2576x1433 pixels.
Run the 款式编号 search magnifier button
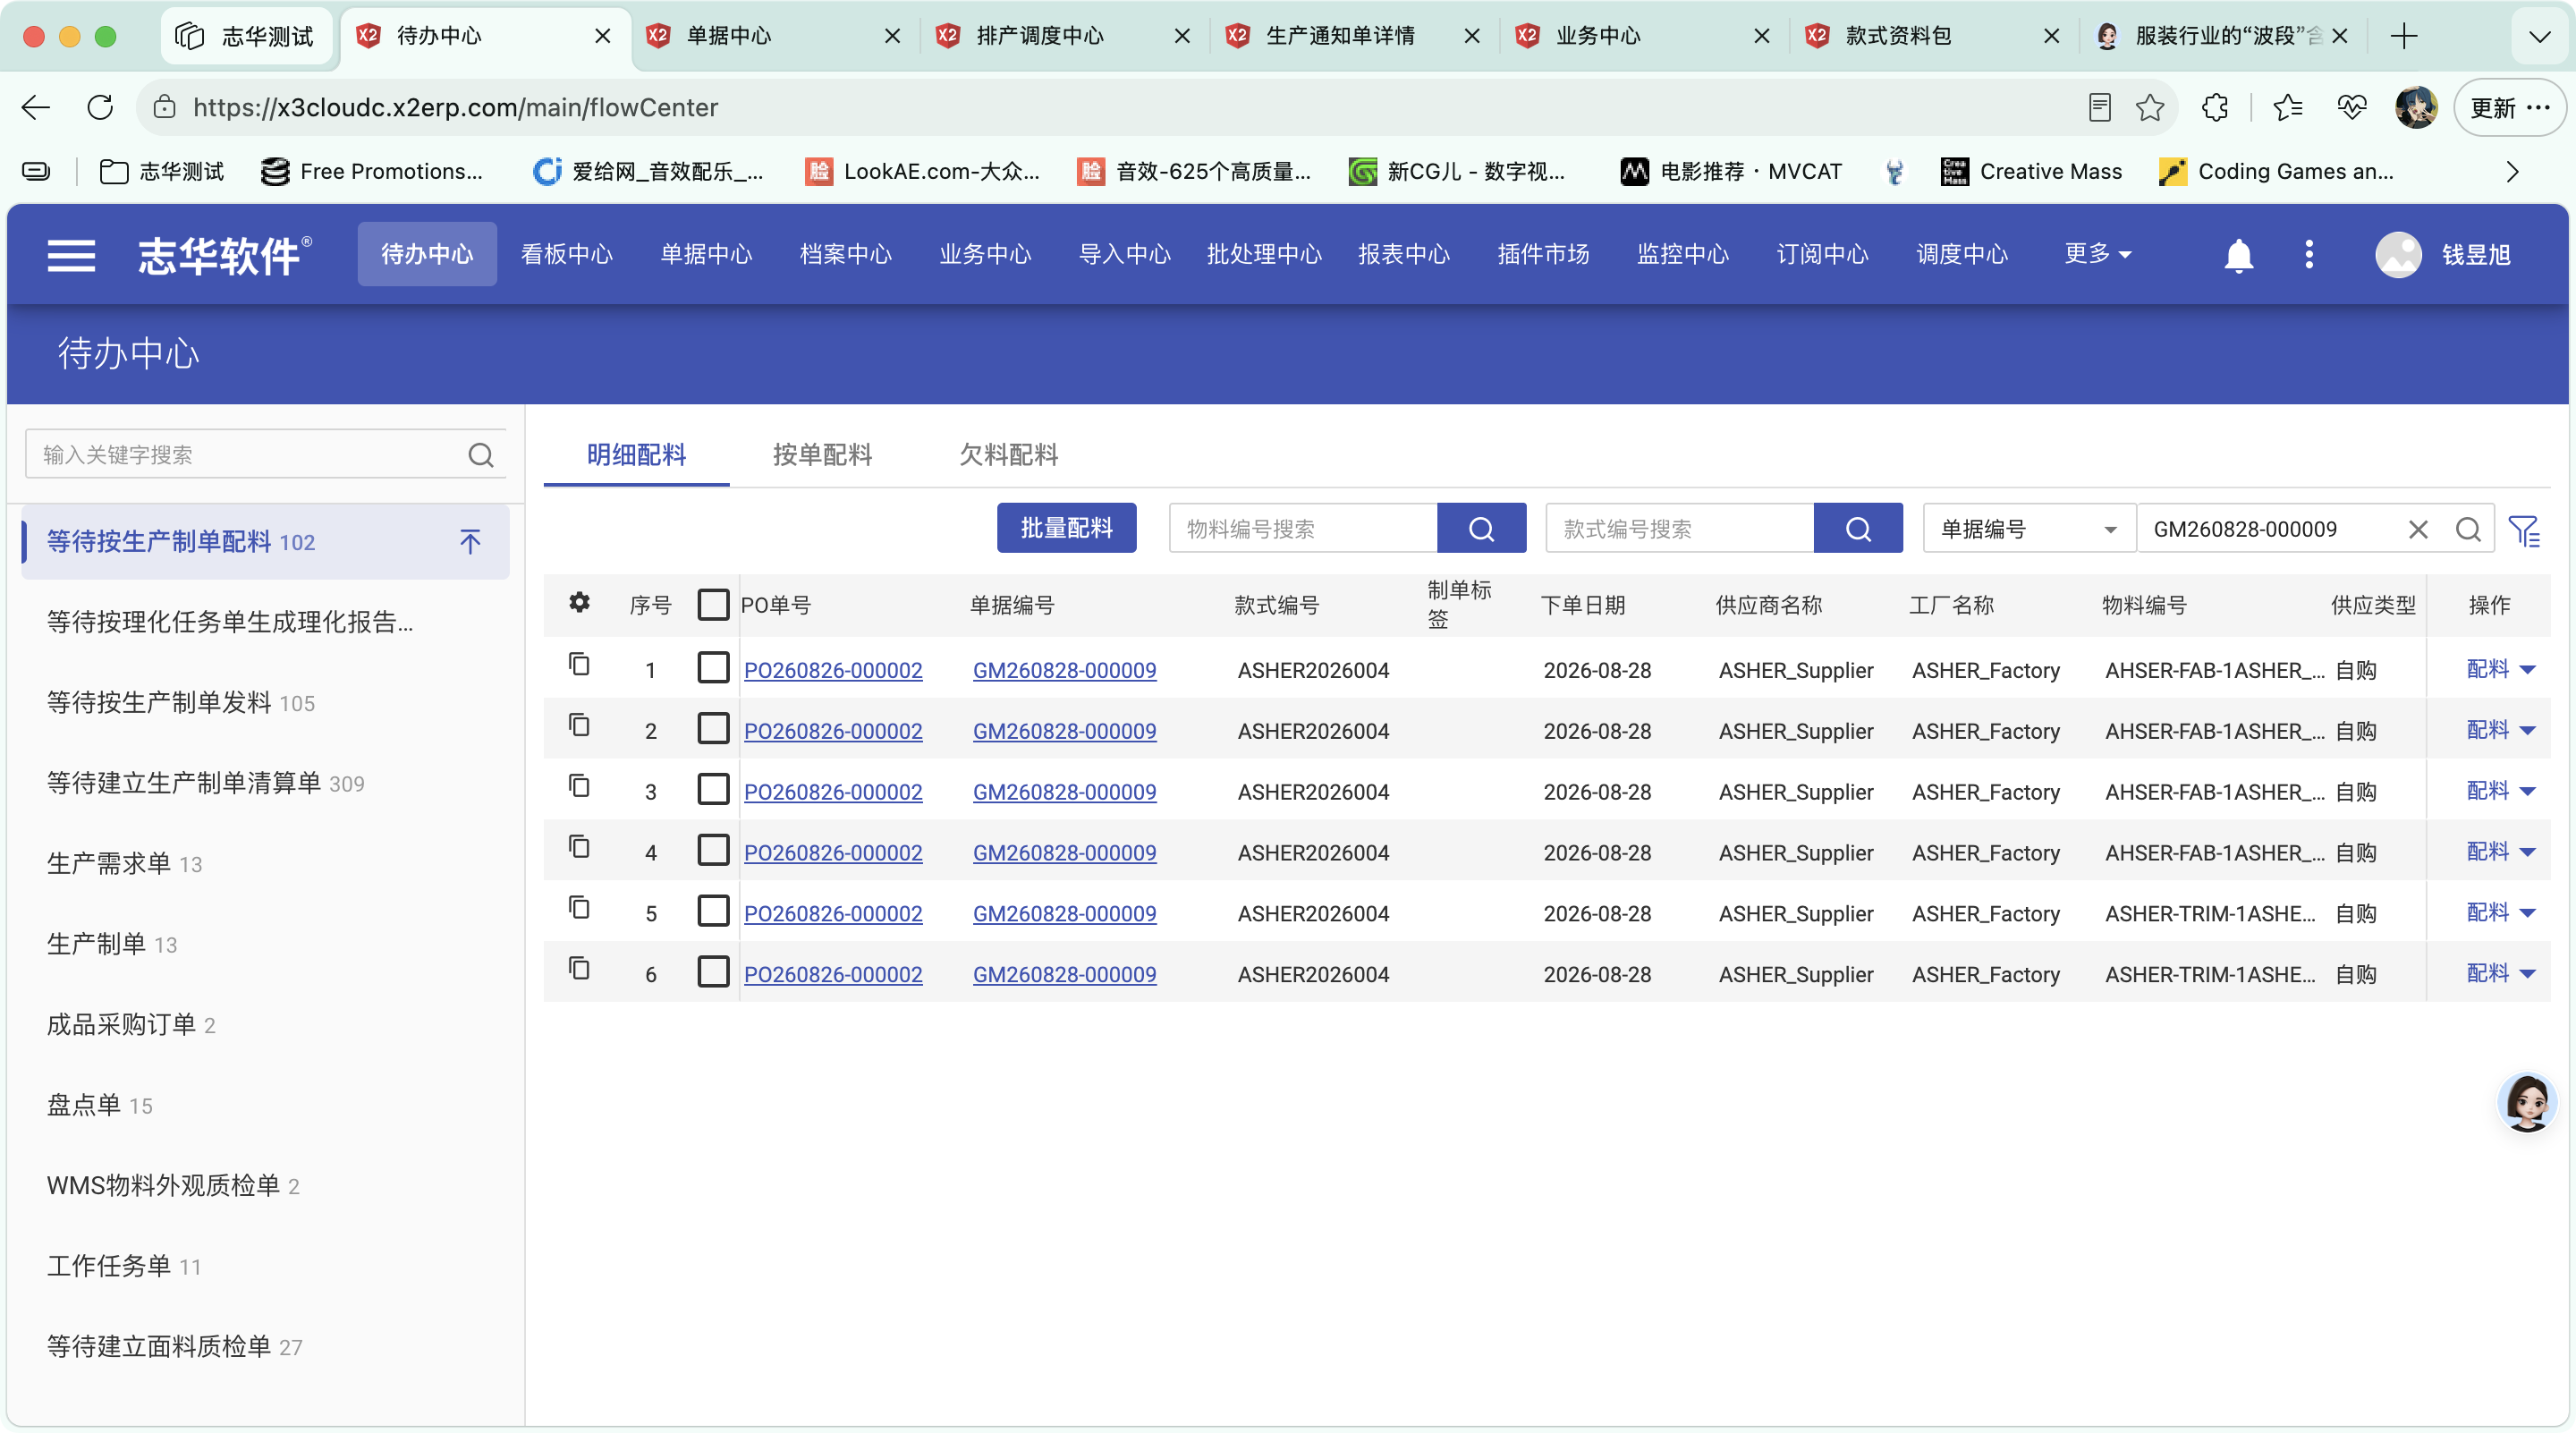point(1858,528)
